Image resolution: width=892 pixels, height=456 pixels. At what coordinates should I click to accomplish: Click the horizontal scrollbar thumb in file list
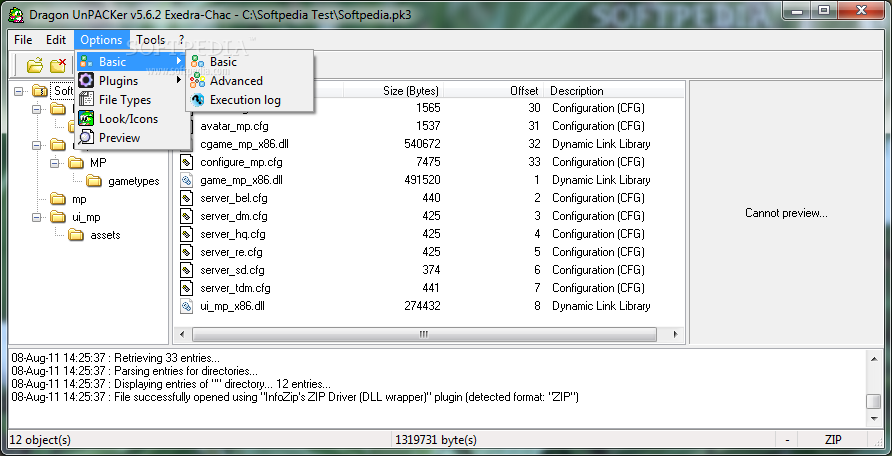click(x=424, y=334)
